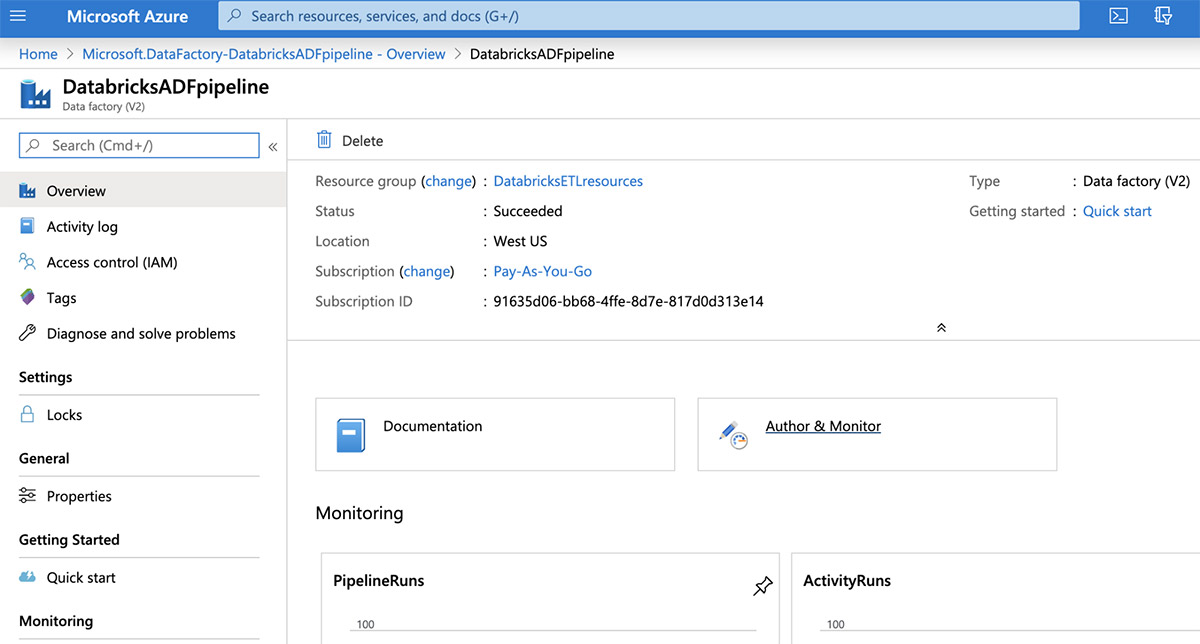Open the Locks settings item

click(x=64, y=415)
